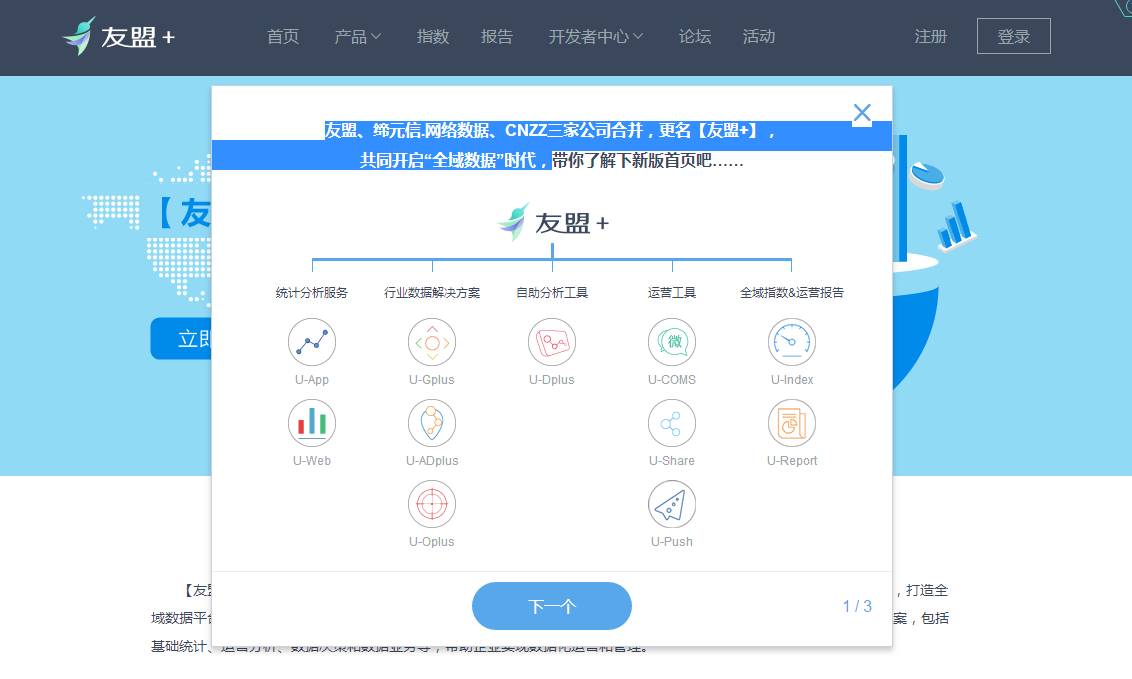The image size is (1132, 679).
Task: Select the U-Gplus icon
Action: click(432, 342)
